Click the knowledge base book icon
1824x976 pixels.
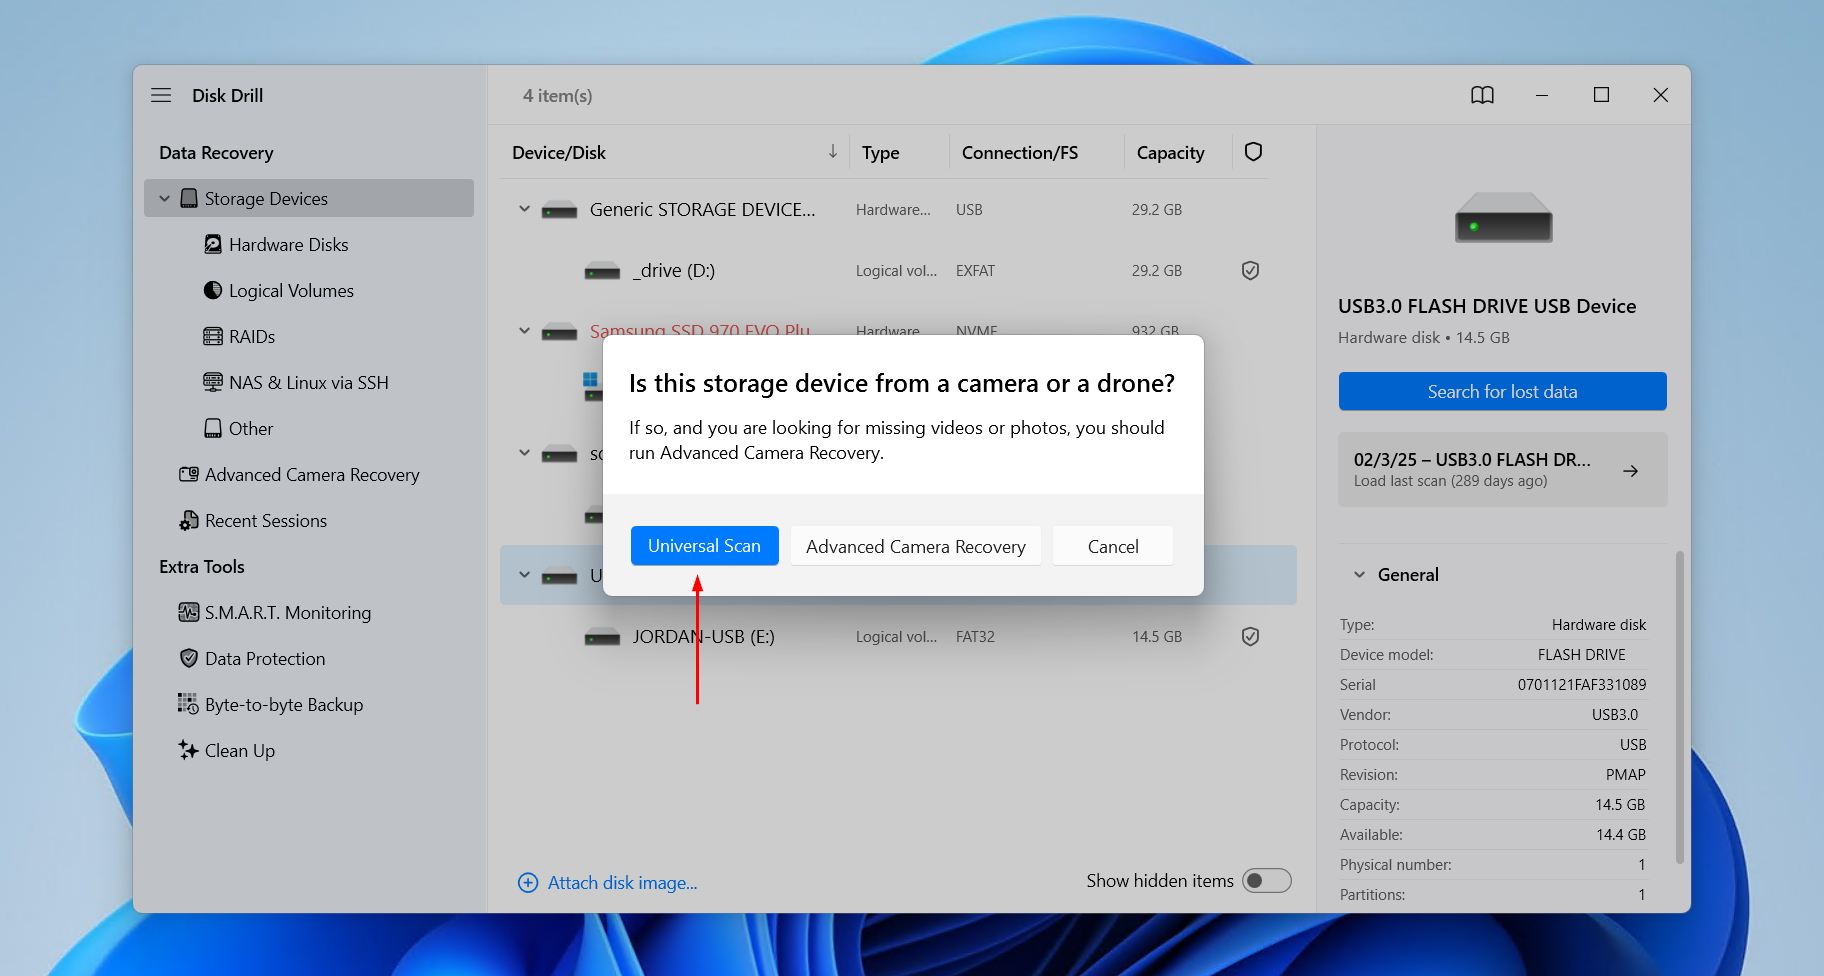(x=1482, y=95)
